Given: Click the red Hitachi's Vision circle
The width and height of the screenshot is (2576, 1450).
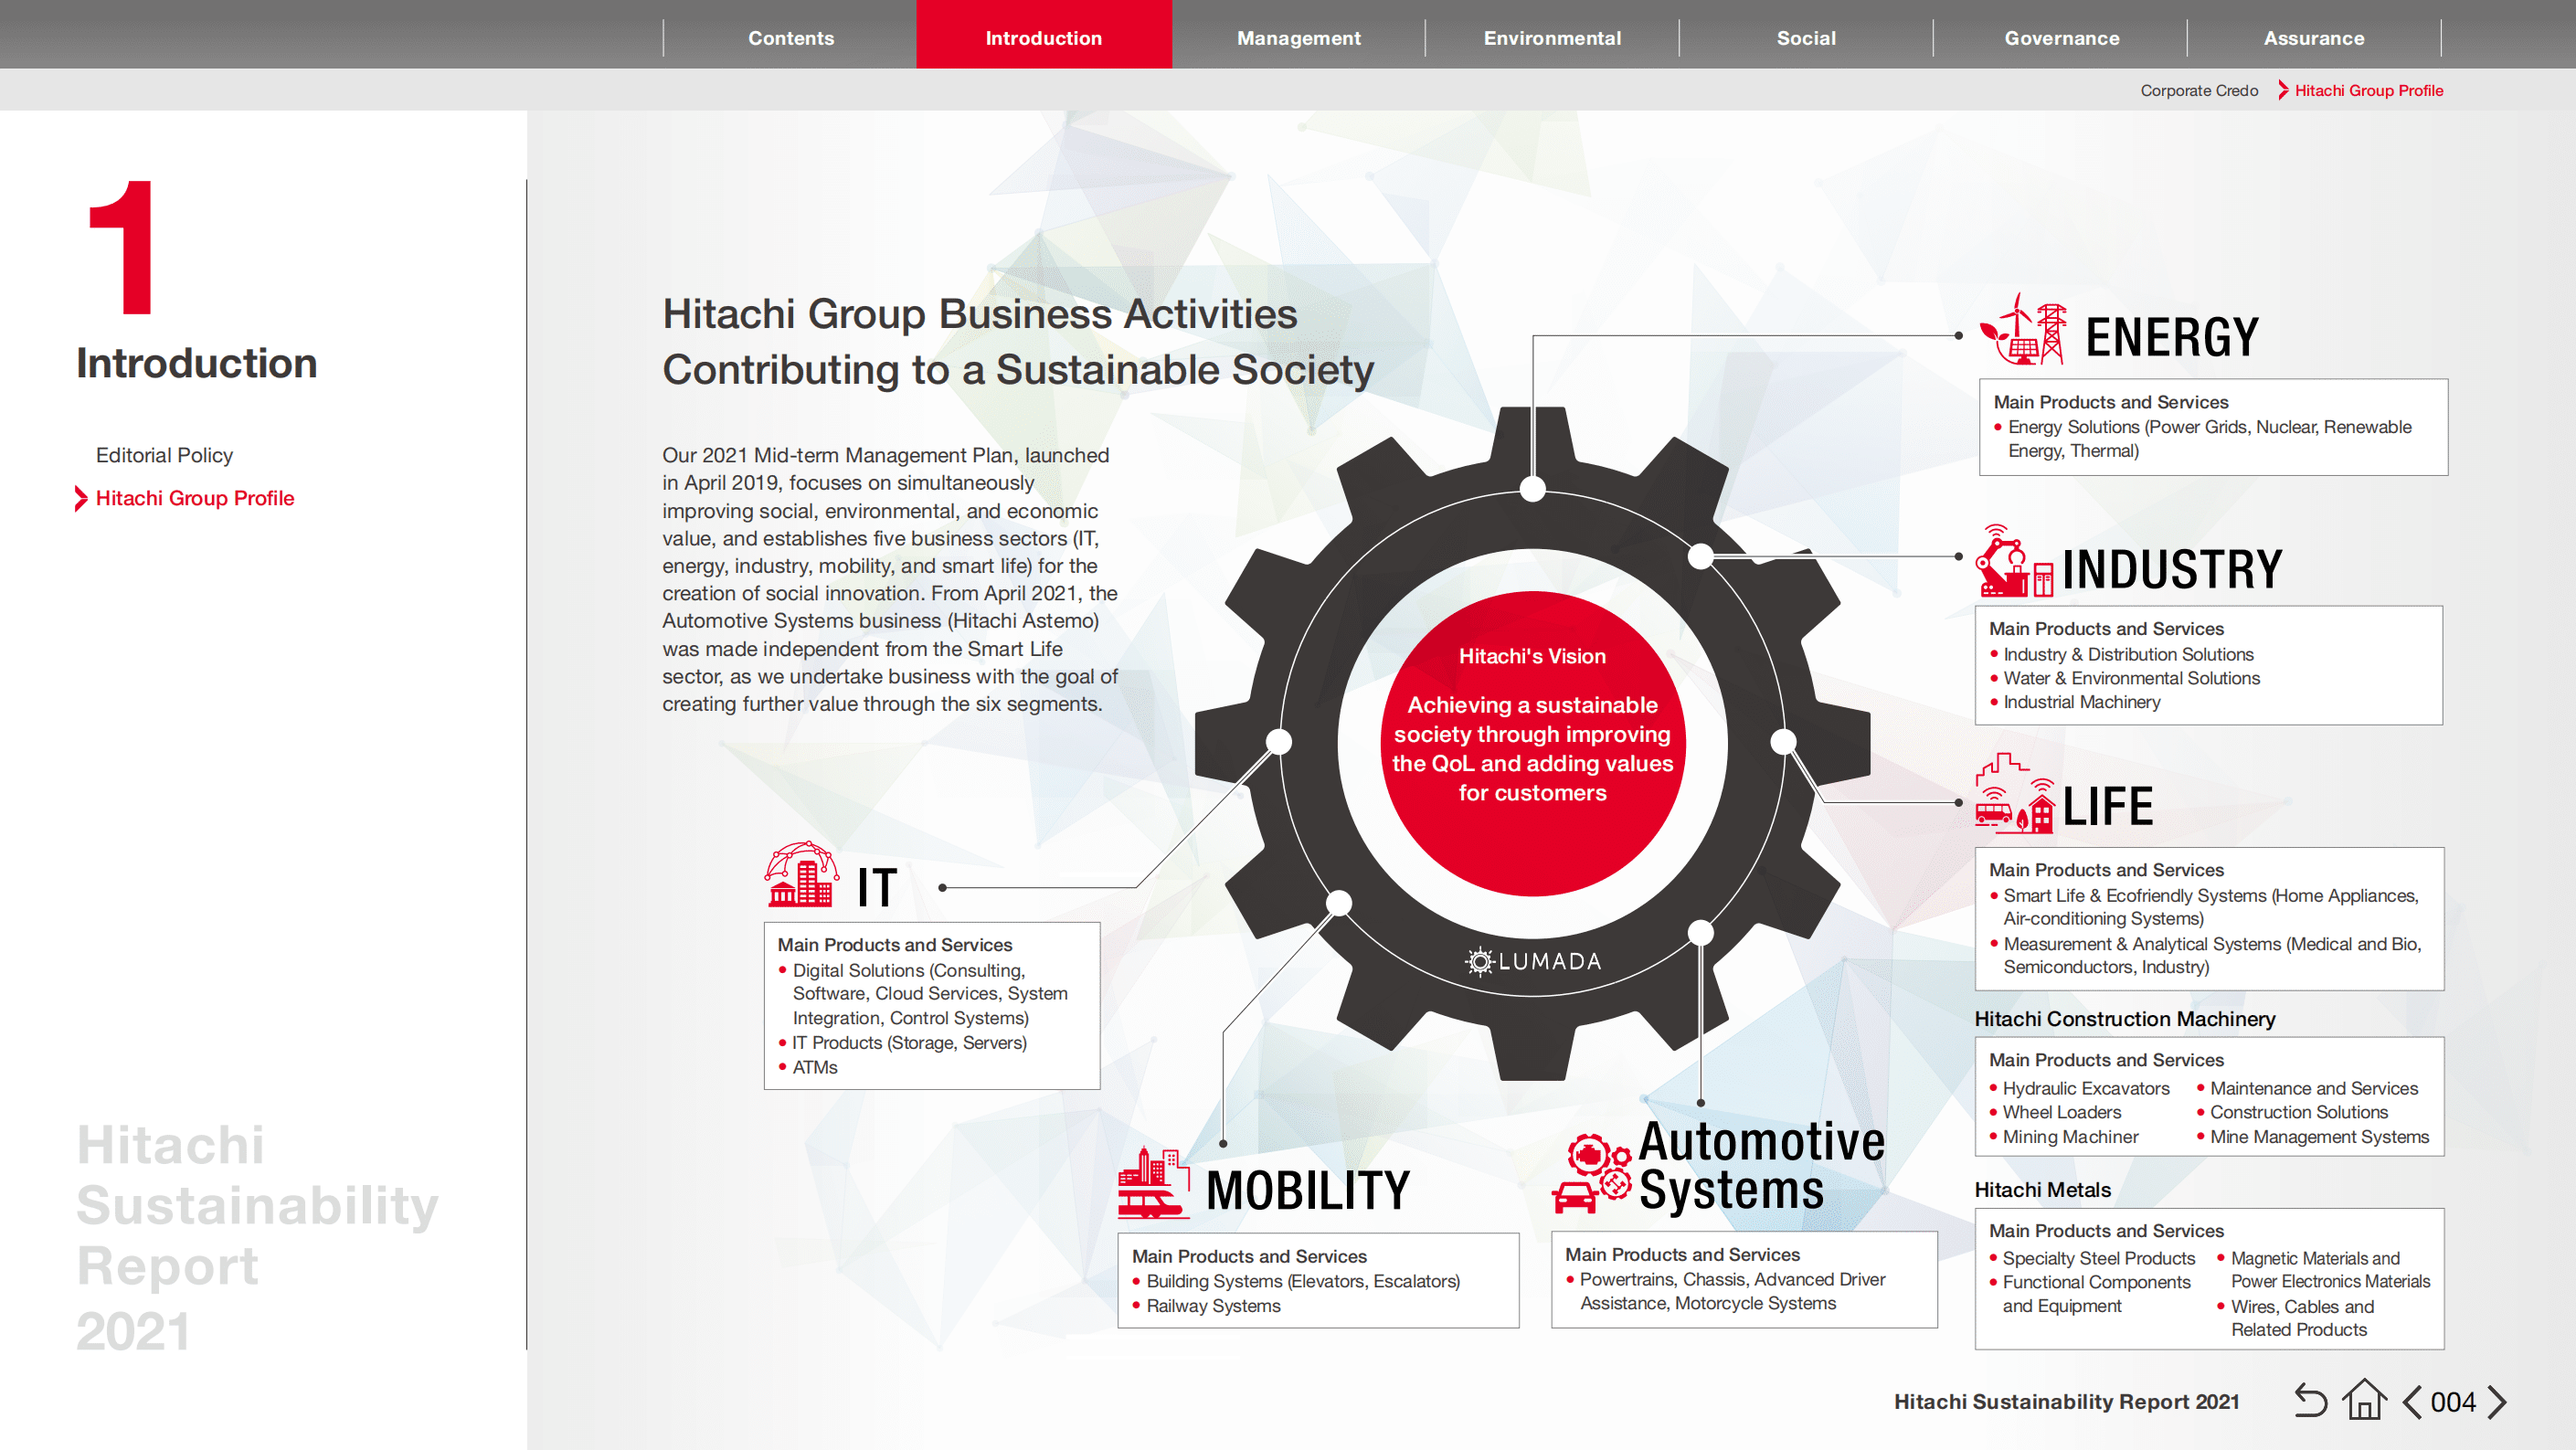Looking at the screenshot, I should [1532, 742].
